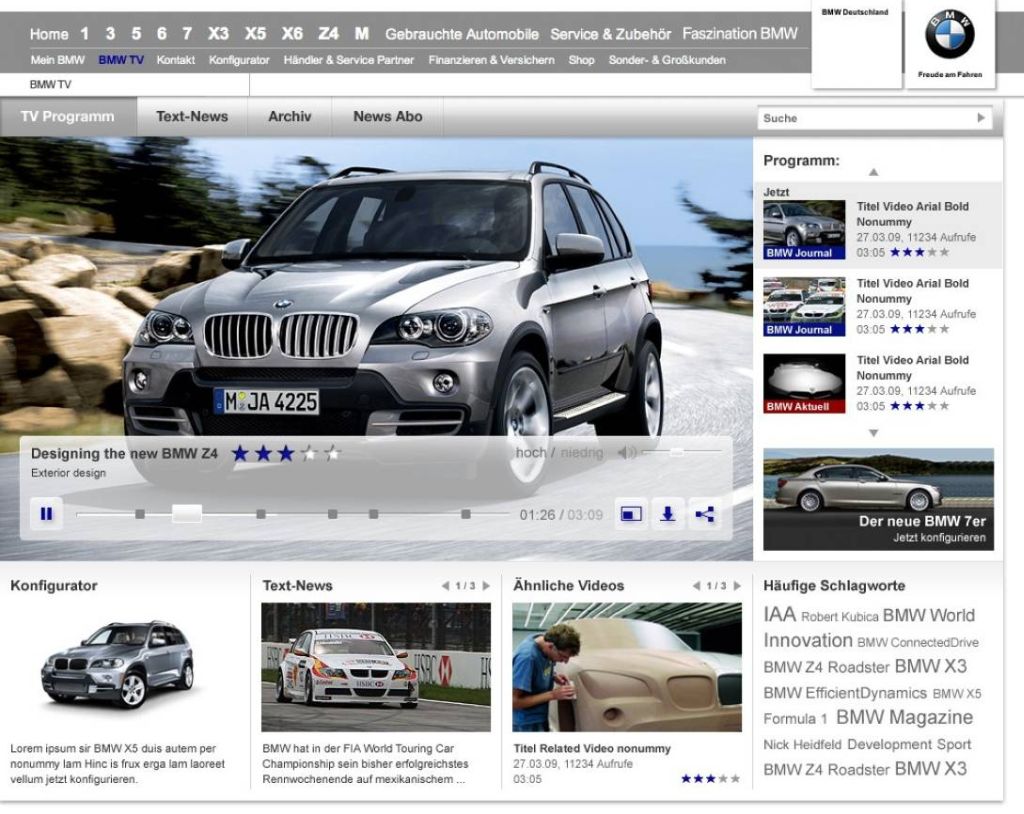Open the Archiv tab
The width and height of the screenshot is (1024, 814).
click(x=289, y=117)
